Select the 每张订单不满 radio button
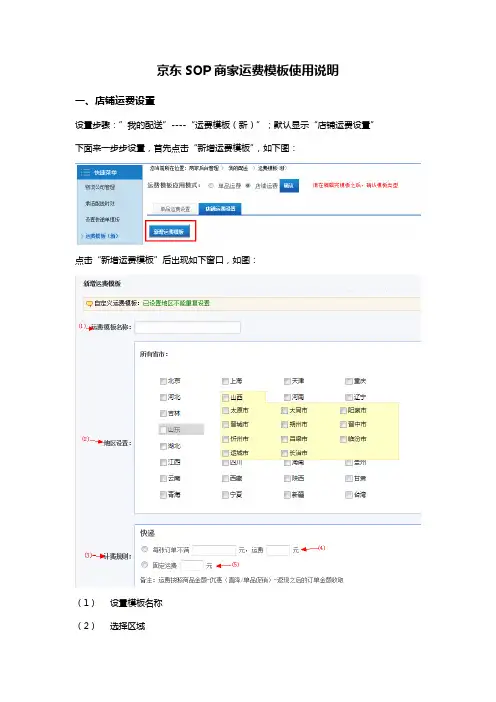The image size is (496, 702). (145, 549)
